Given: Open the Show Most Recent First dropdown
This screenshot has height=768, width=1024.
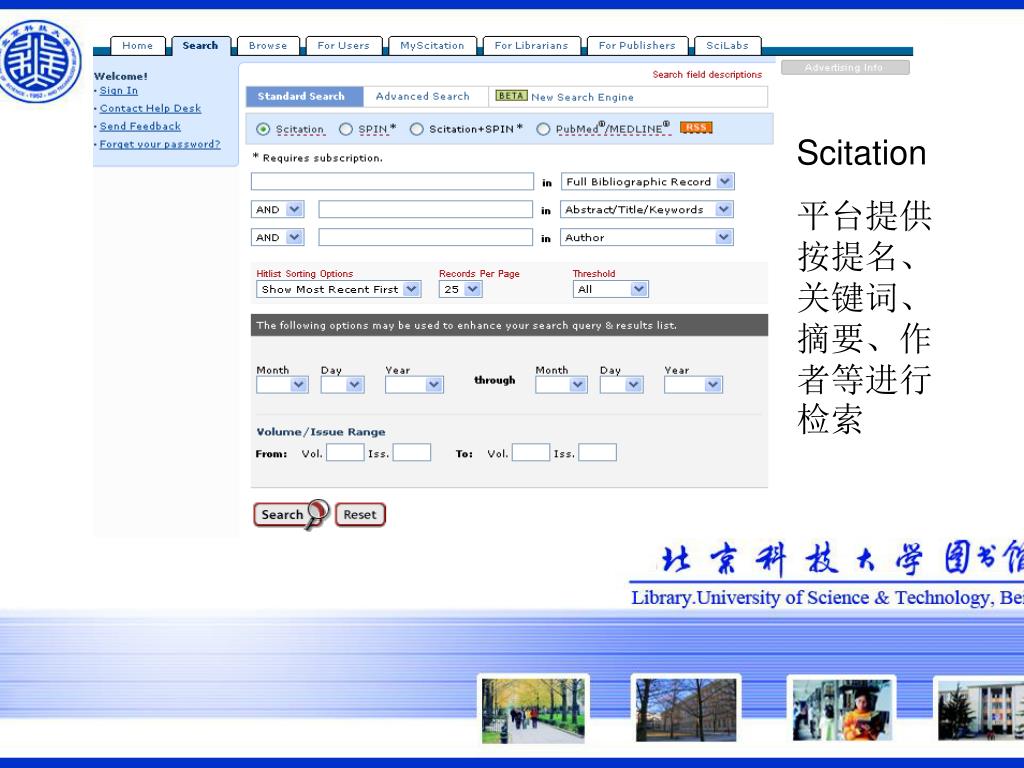Looking at the screenshot, I should [338, 289].
